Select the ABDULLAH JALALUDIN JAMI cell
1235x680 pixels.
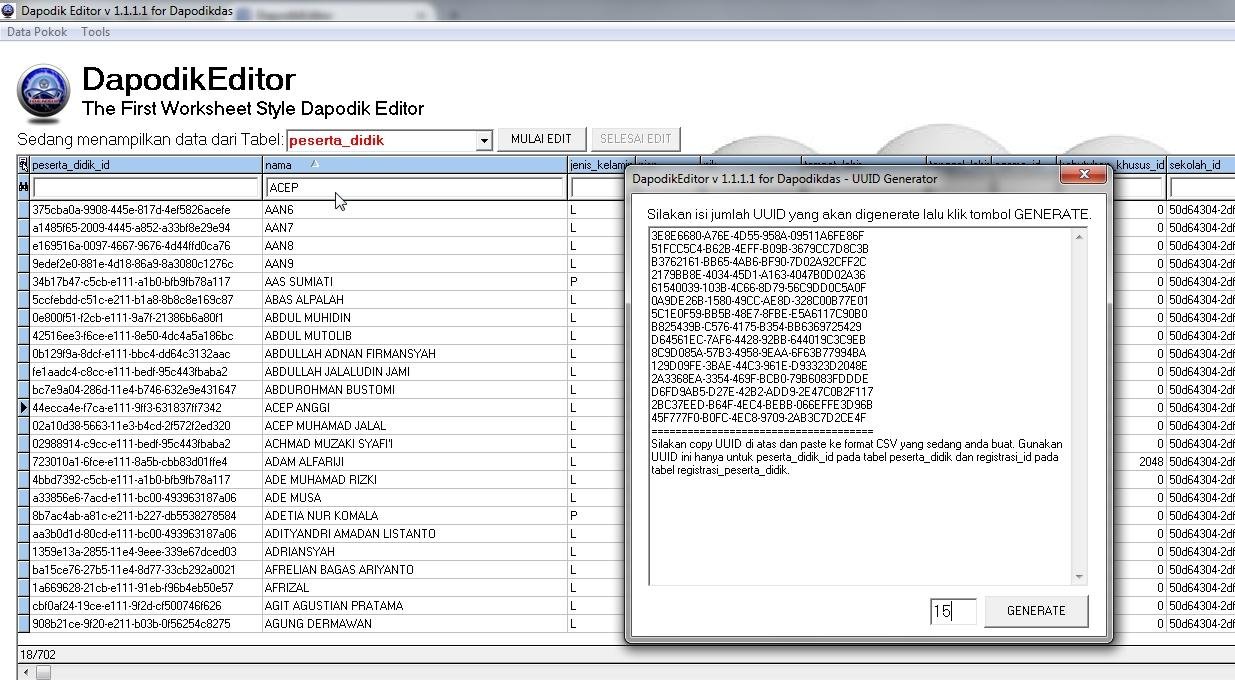415,372
